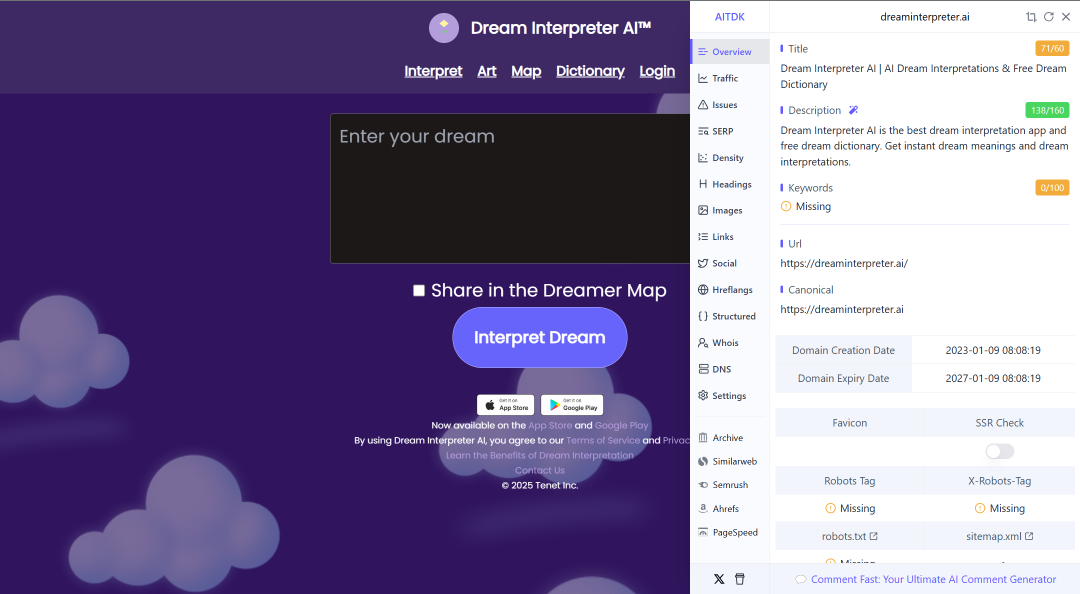Open AITDK Settings
This screenshot has height=594, width=1080.
[730, 396]
